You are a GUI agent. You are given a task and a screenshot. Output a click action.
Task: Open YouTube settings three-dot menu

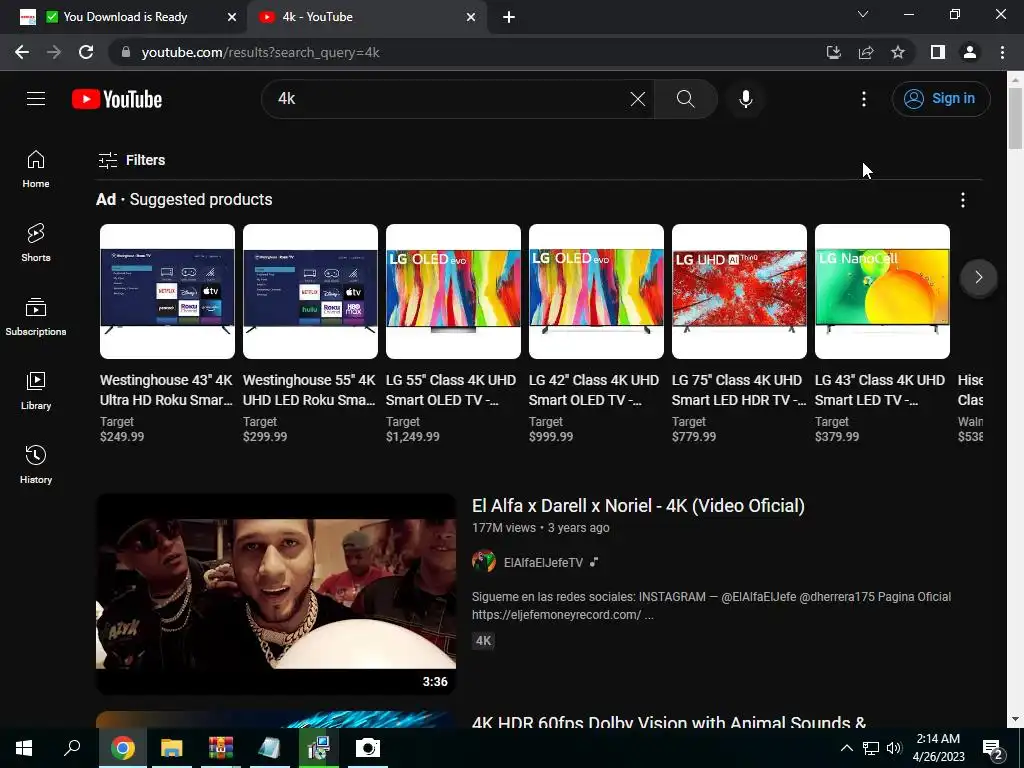coord(863,99)
